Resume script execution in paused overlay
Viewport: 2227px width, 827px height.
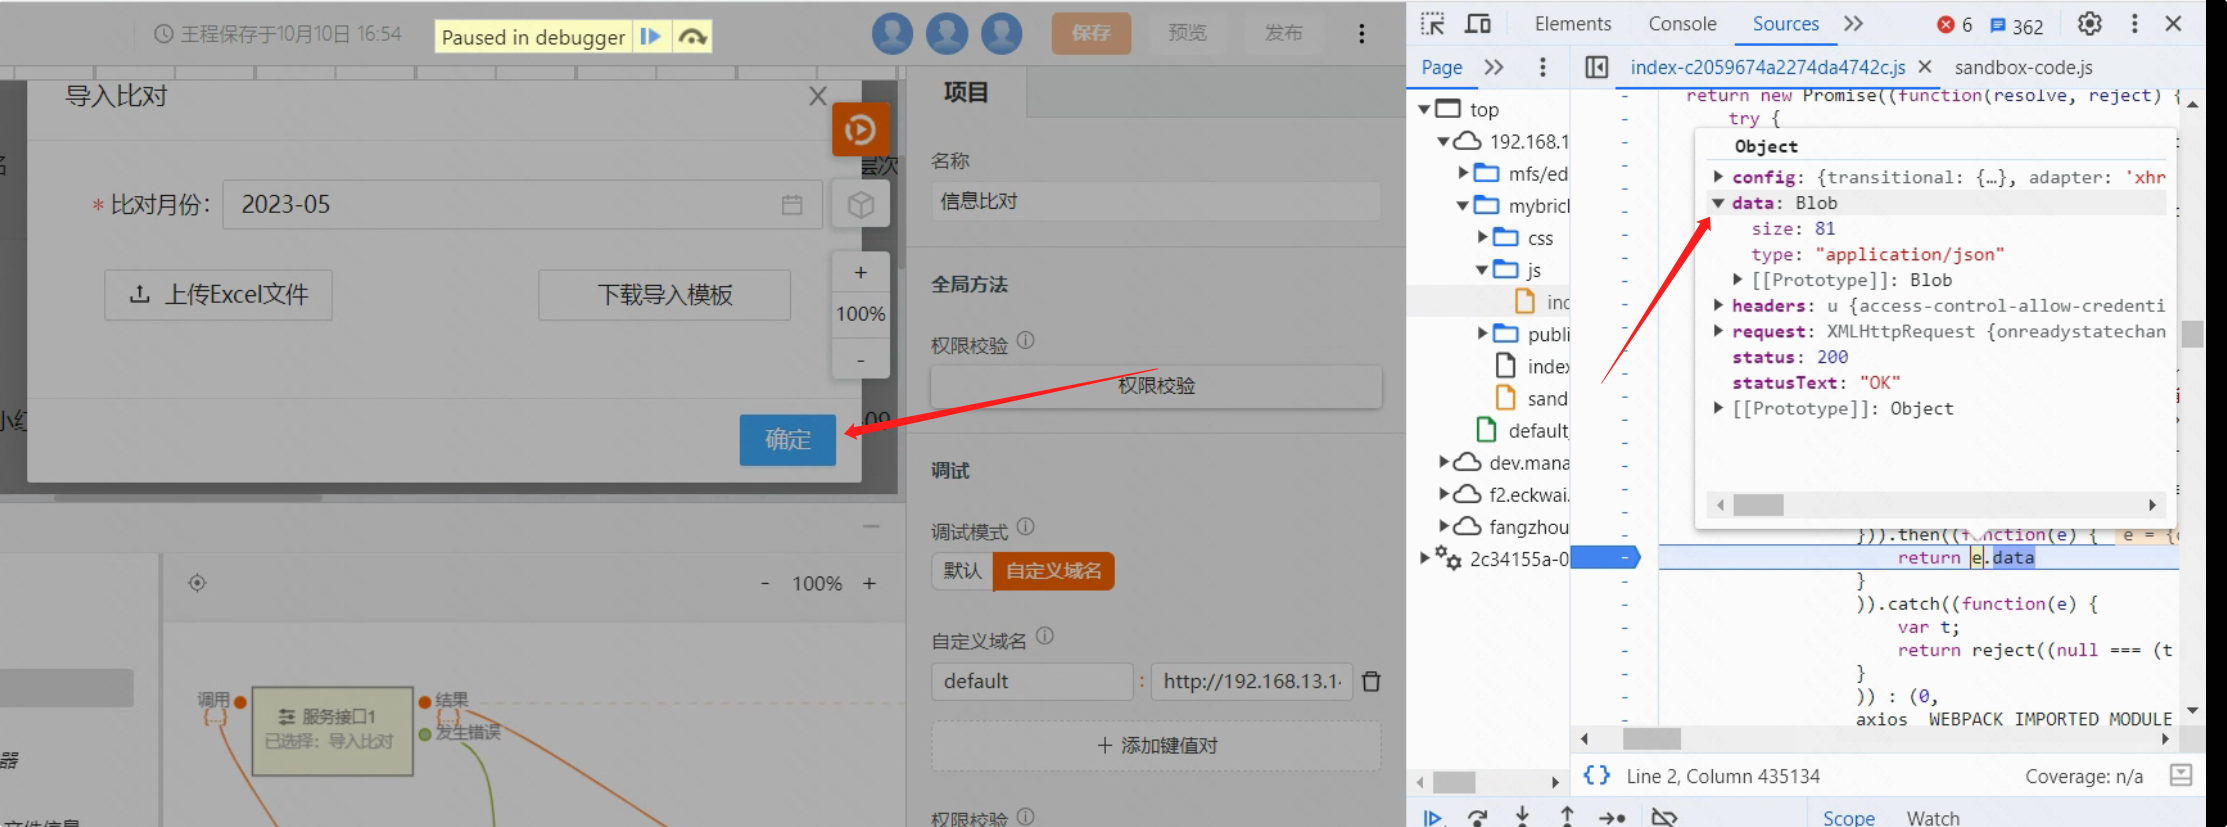(651, 37)
